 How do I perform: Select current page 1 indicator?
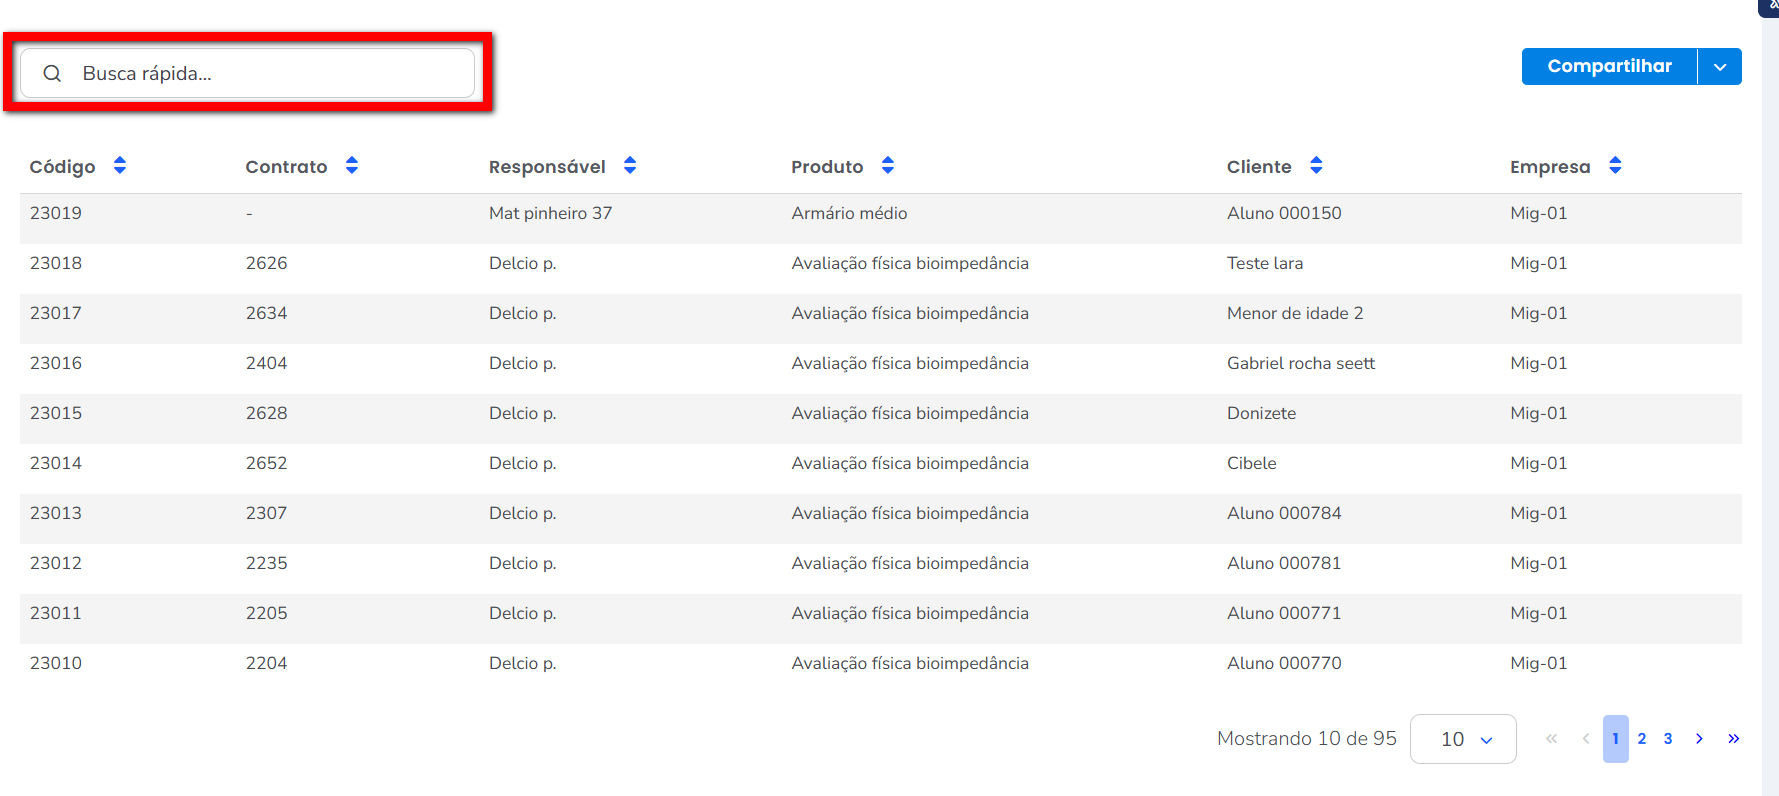[1615, 739]
